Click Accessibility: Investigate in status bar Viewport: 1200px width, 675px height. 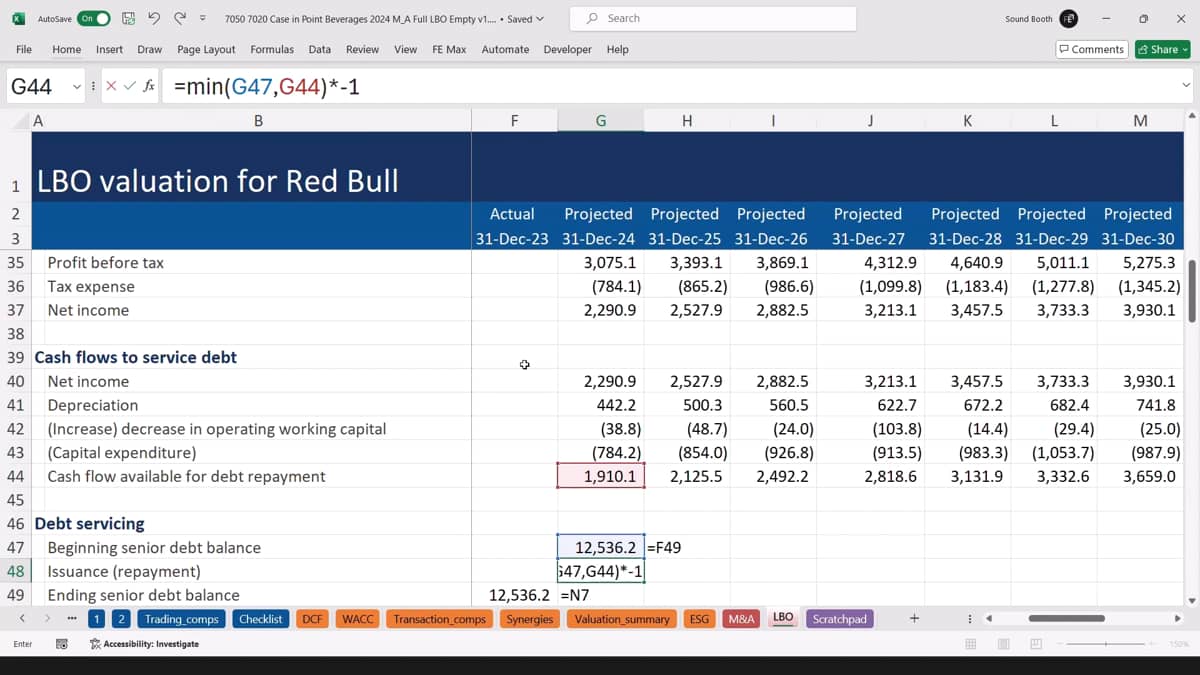pyautogui.click(x=144, y=644)
